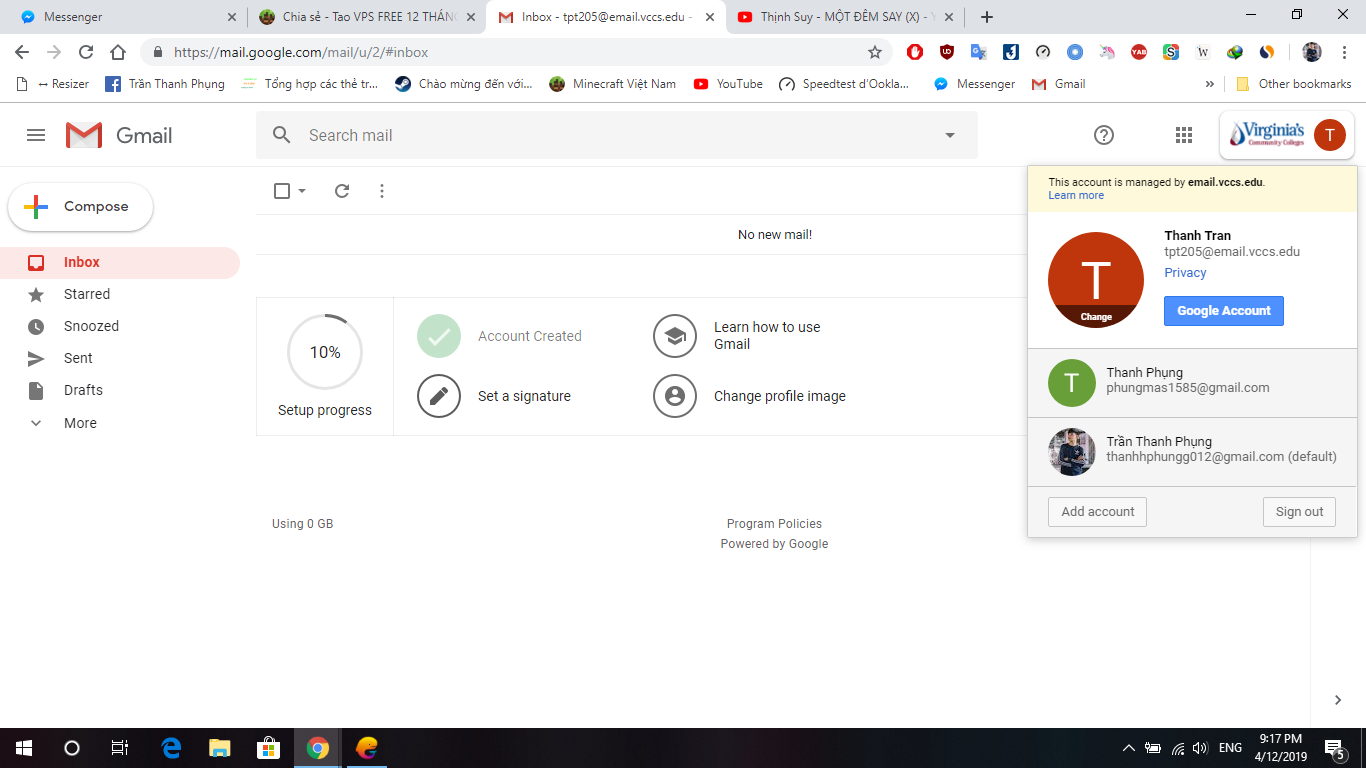
Task: Click the Learn more link
Action: (1076, 196)
